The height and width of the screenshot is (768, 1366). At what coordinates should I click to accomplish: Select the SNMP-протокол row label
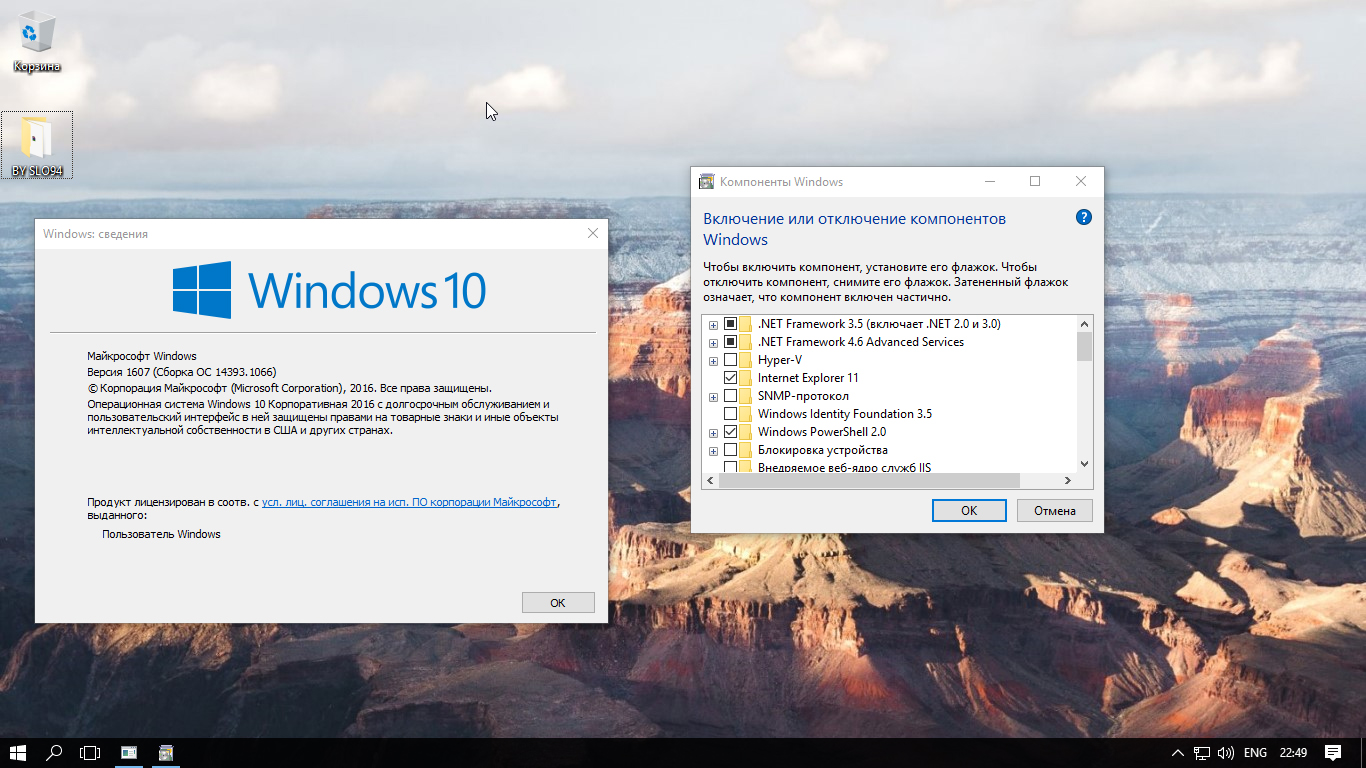point(803,396)
